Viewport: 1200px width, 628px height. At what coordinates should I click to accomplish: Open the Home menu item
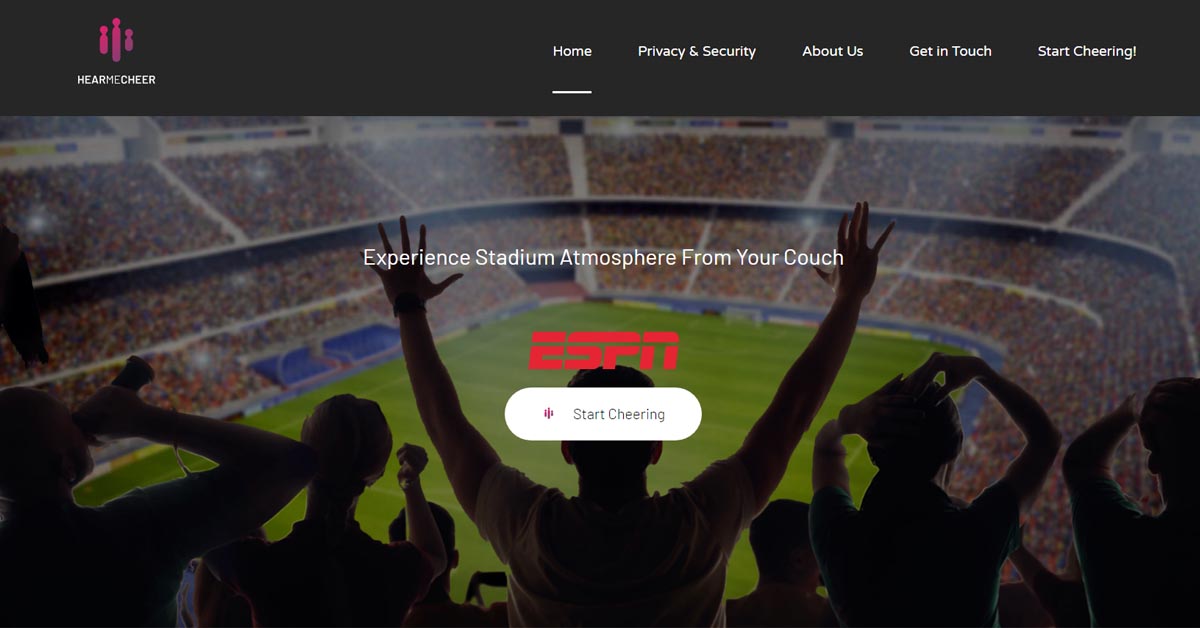click(572, 51)
